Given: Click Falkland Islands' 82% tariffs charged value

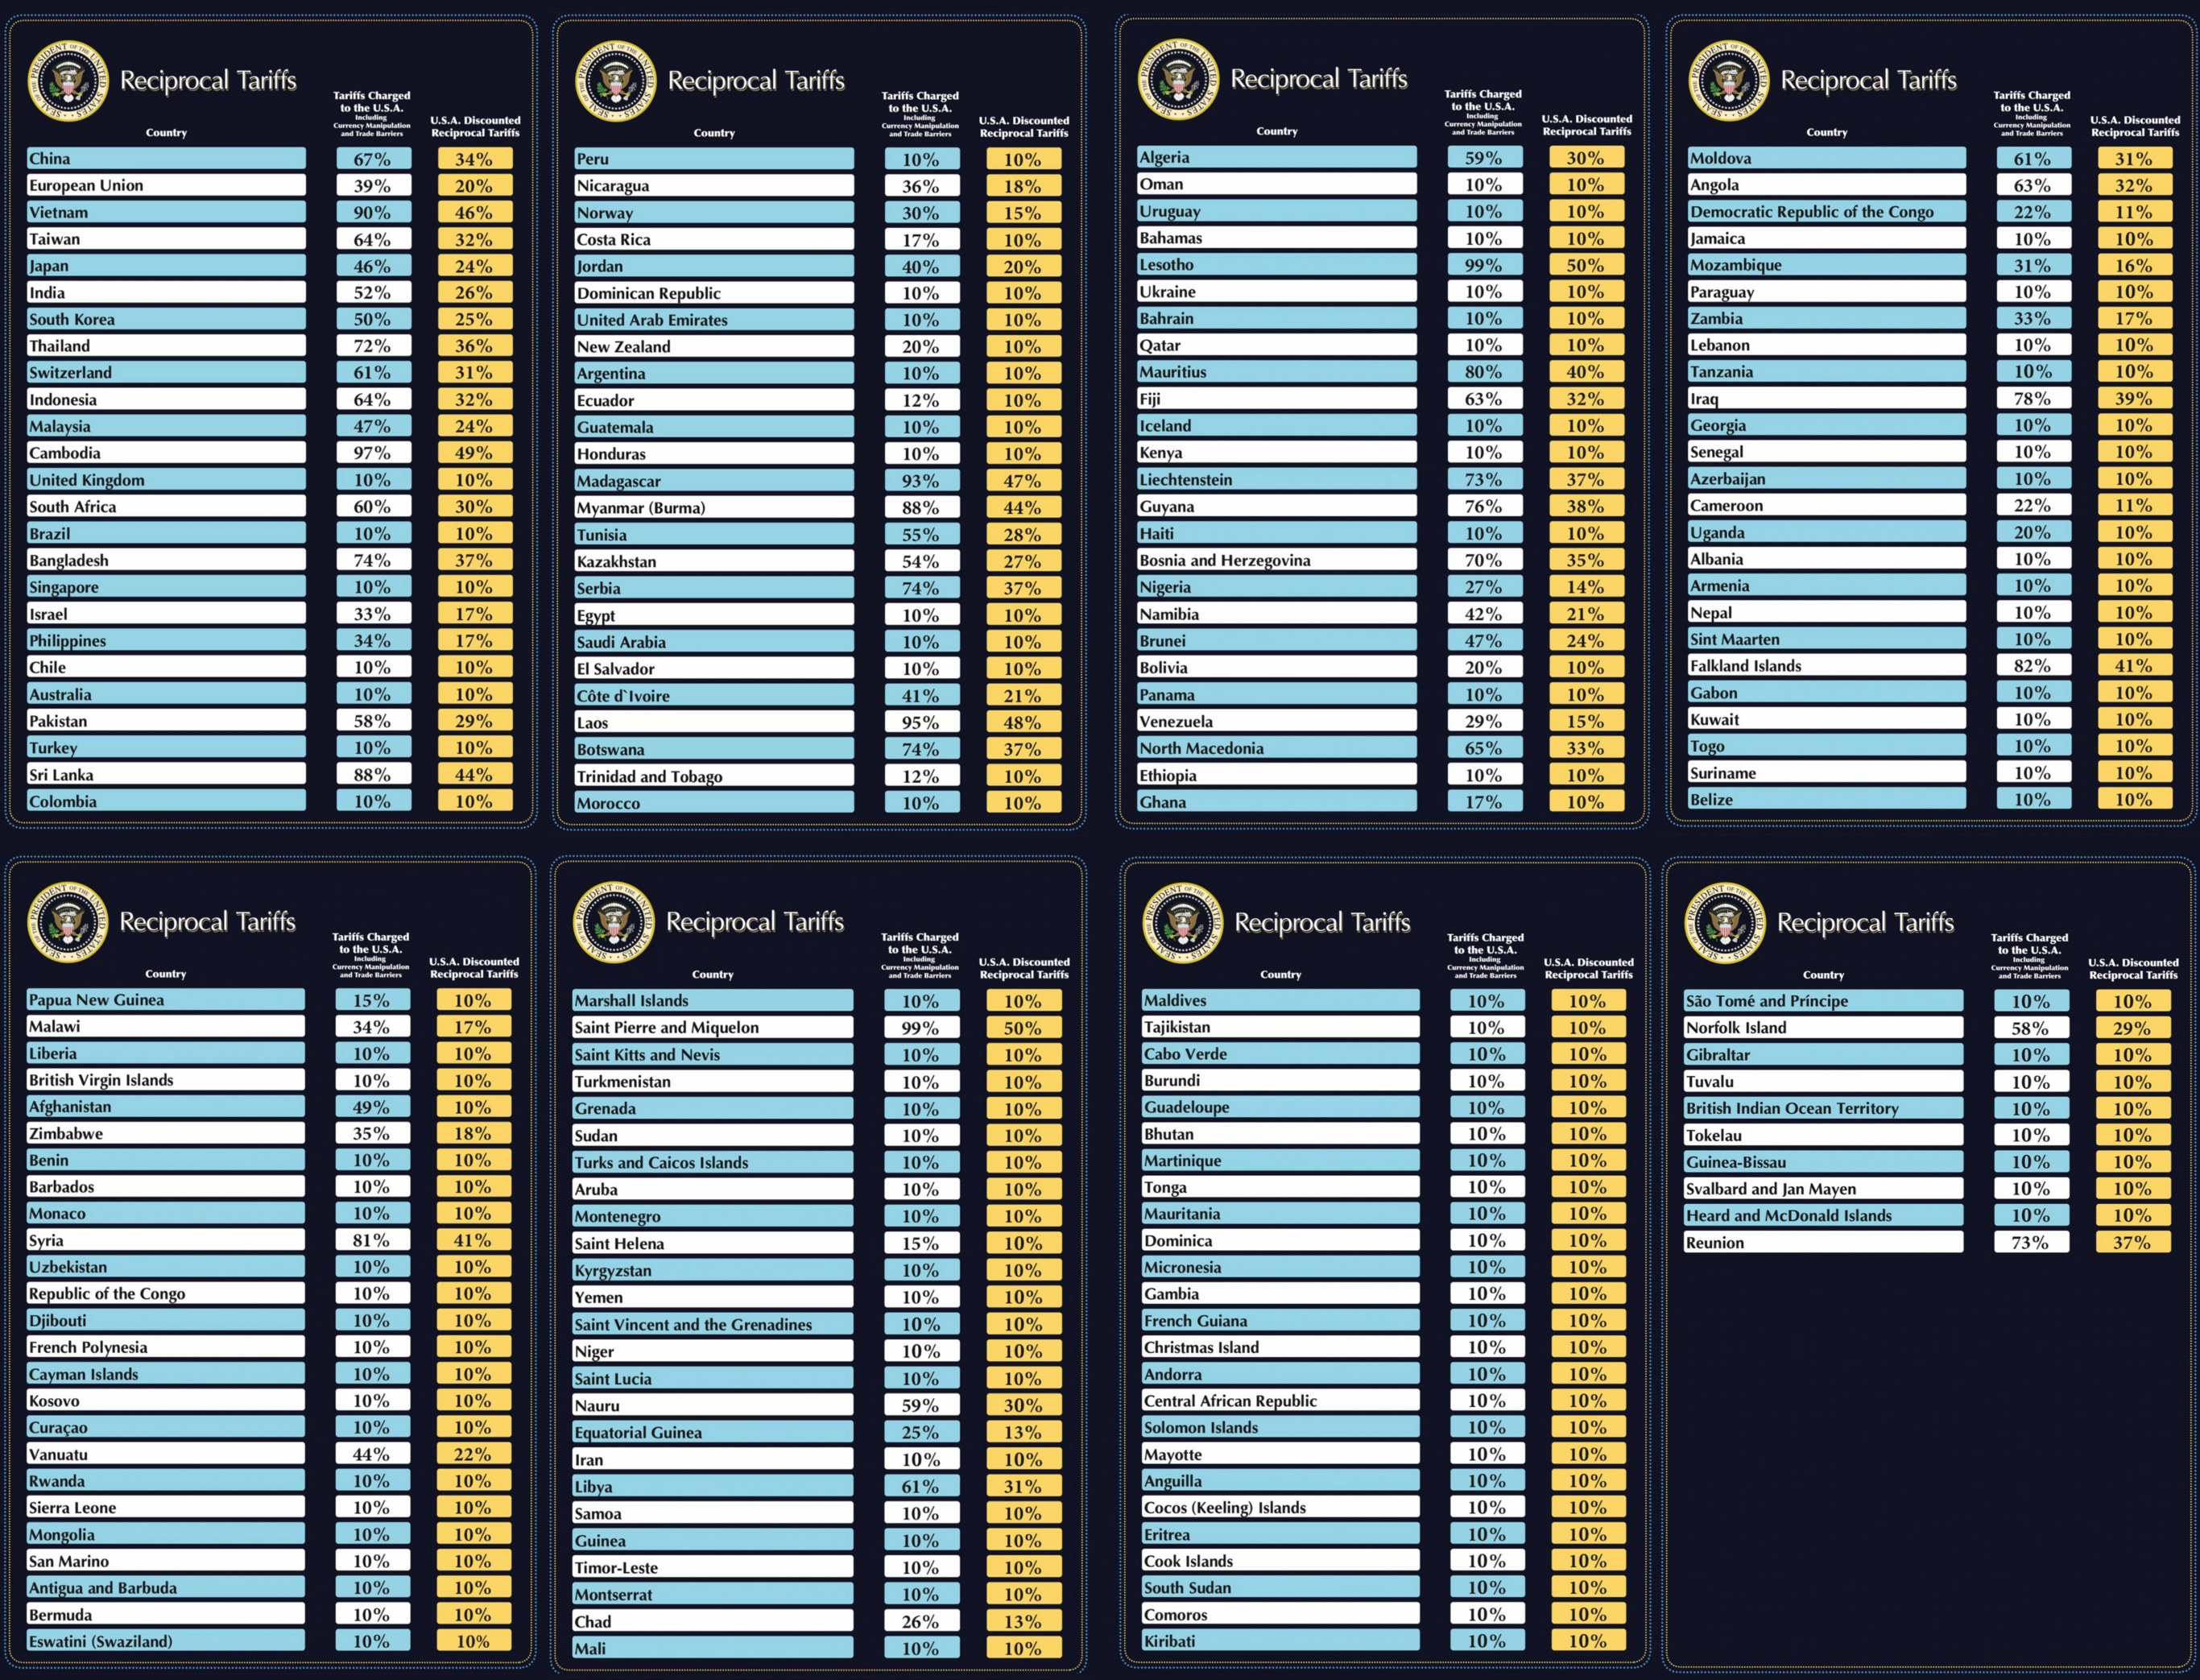Looking at the screenshot, I should [x=2033, y=665].
